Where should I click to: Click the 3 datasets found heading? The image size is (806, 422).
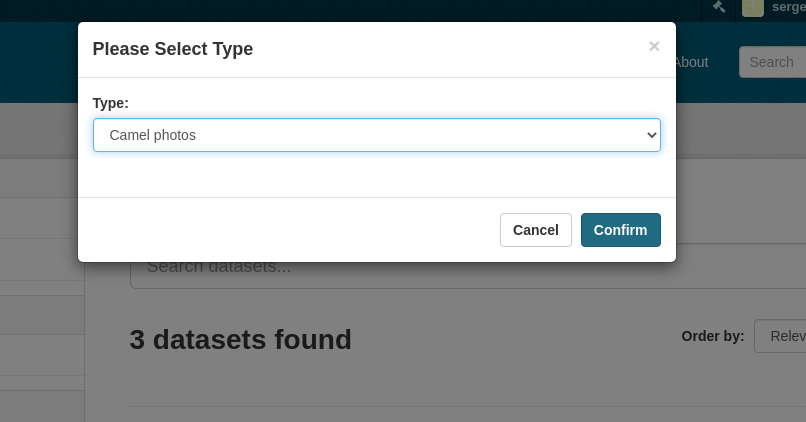(x=241, y=340)
